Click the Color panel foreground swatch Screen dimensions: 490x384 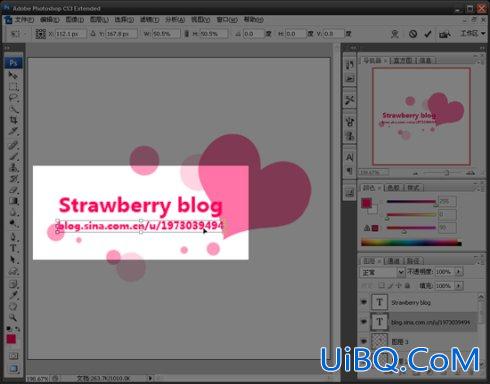367,203
